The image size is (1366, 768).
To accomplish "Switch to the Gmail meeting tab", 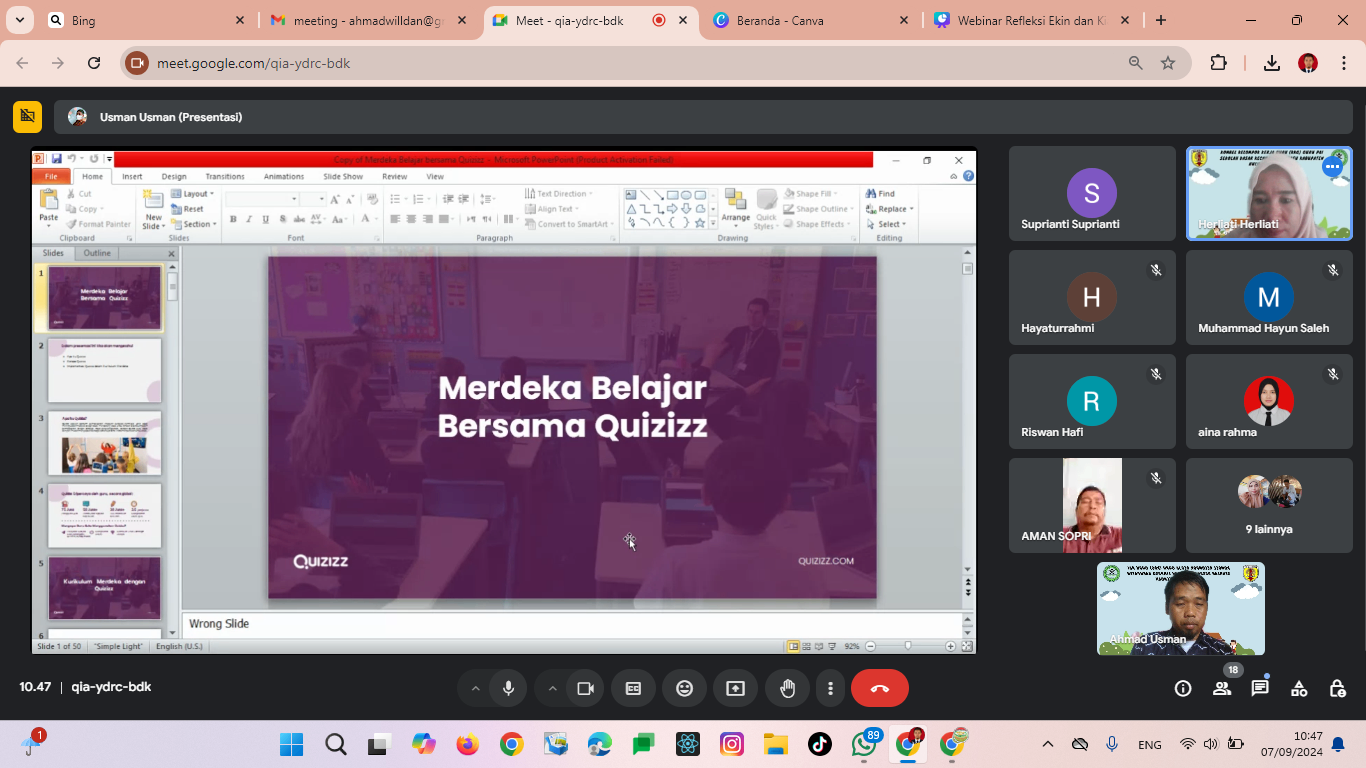I will [368, 20].
